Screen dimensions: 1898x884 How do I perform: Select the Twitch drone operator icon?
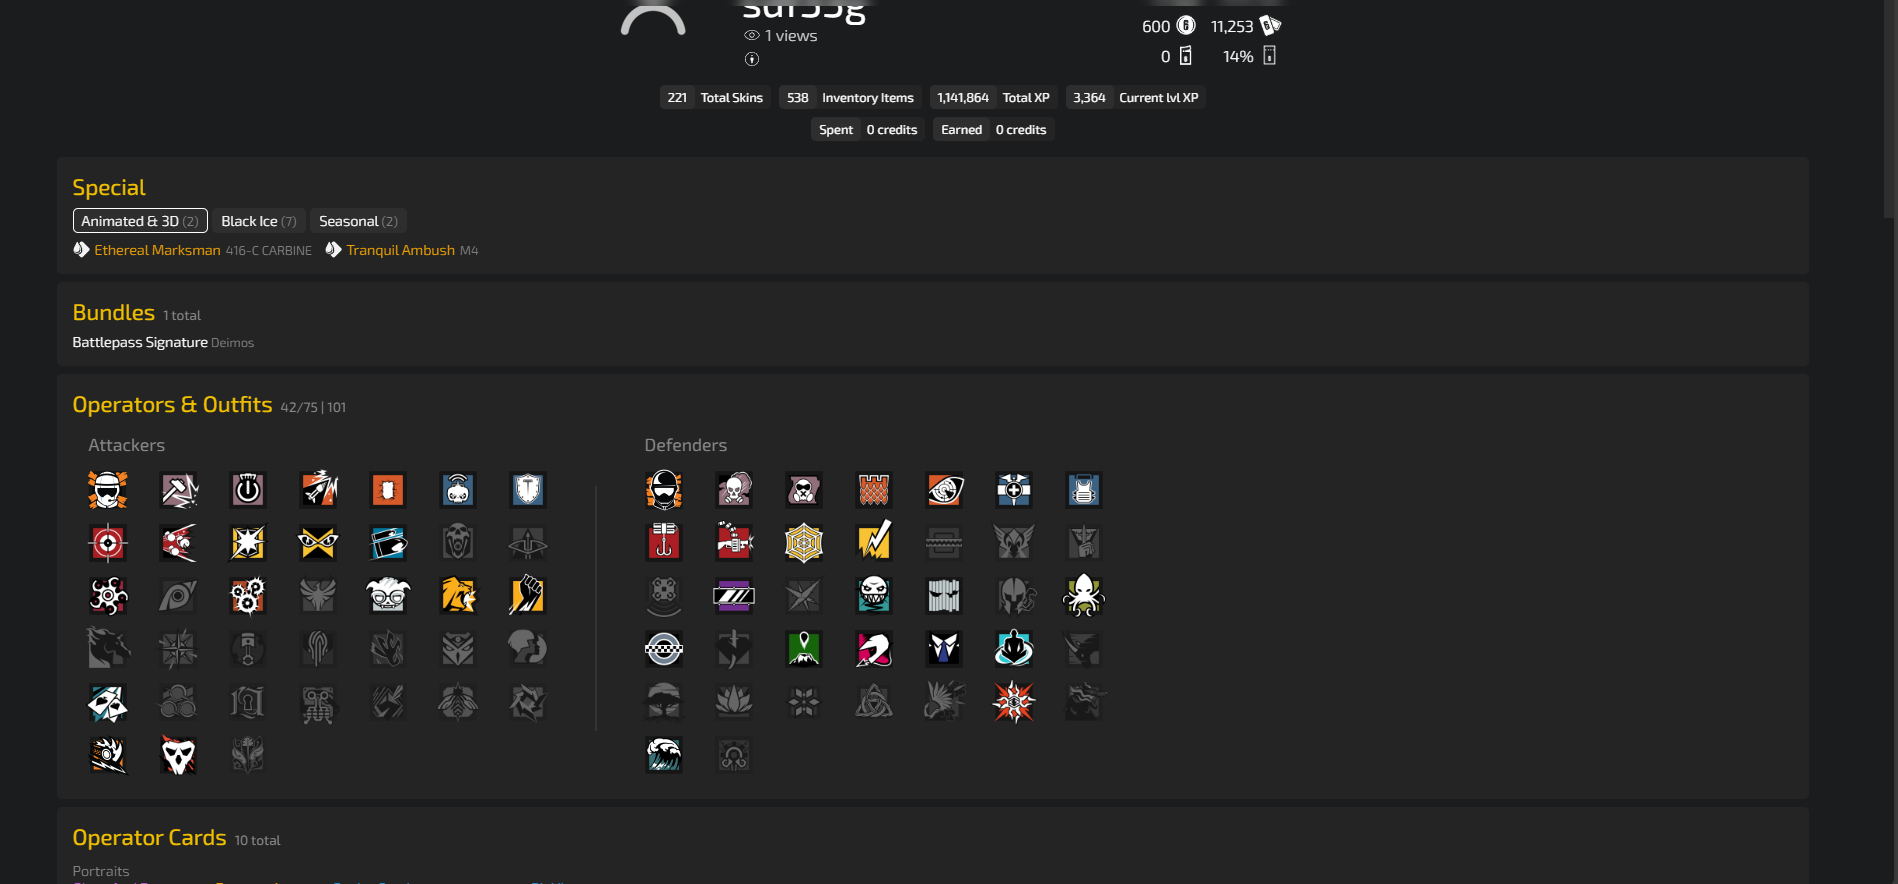[458, 490]
